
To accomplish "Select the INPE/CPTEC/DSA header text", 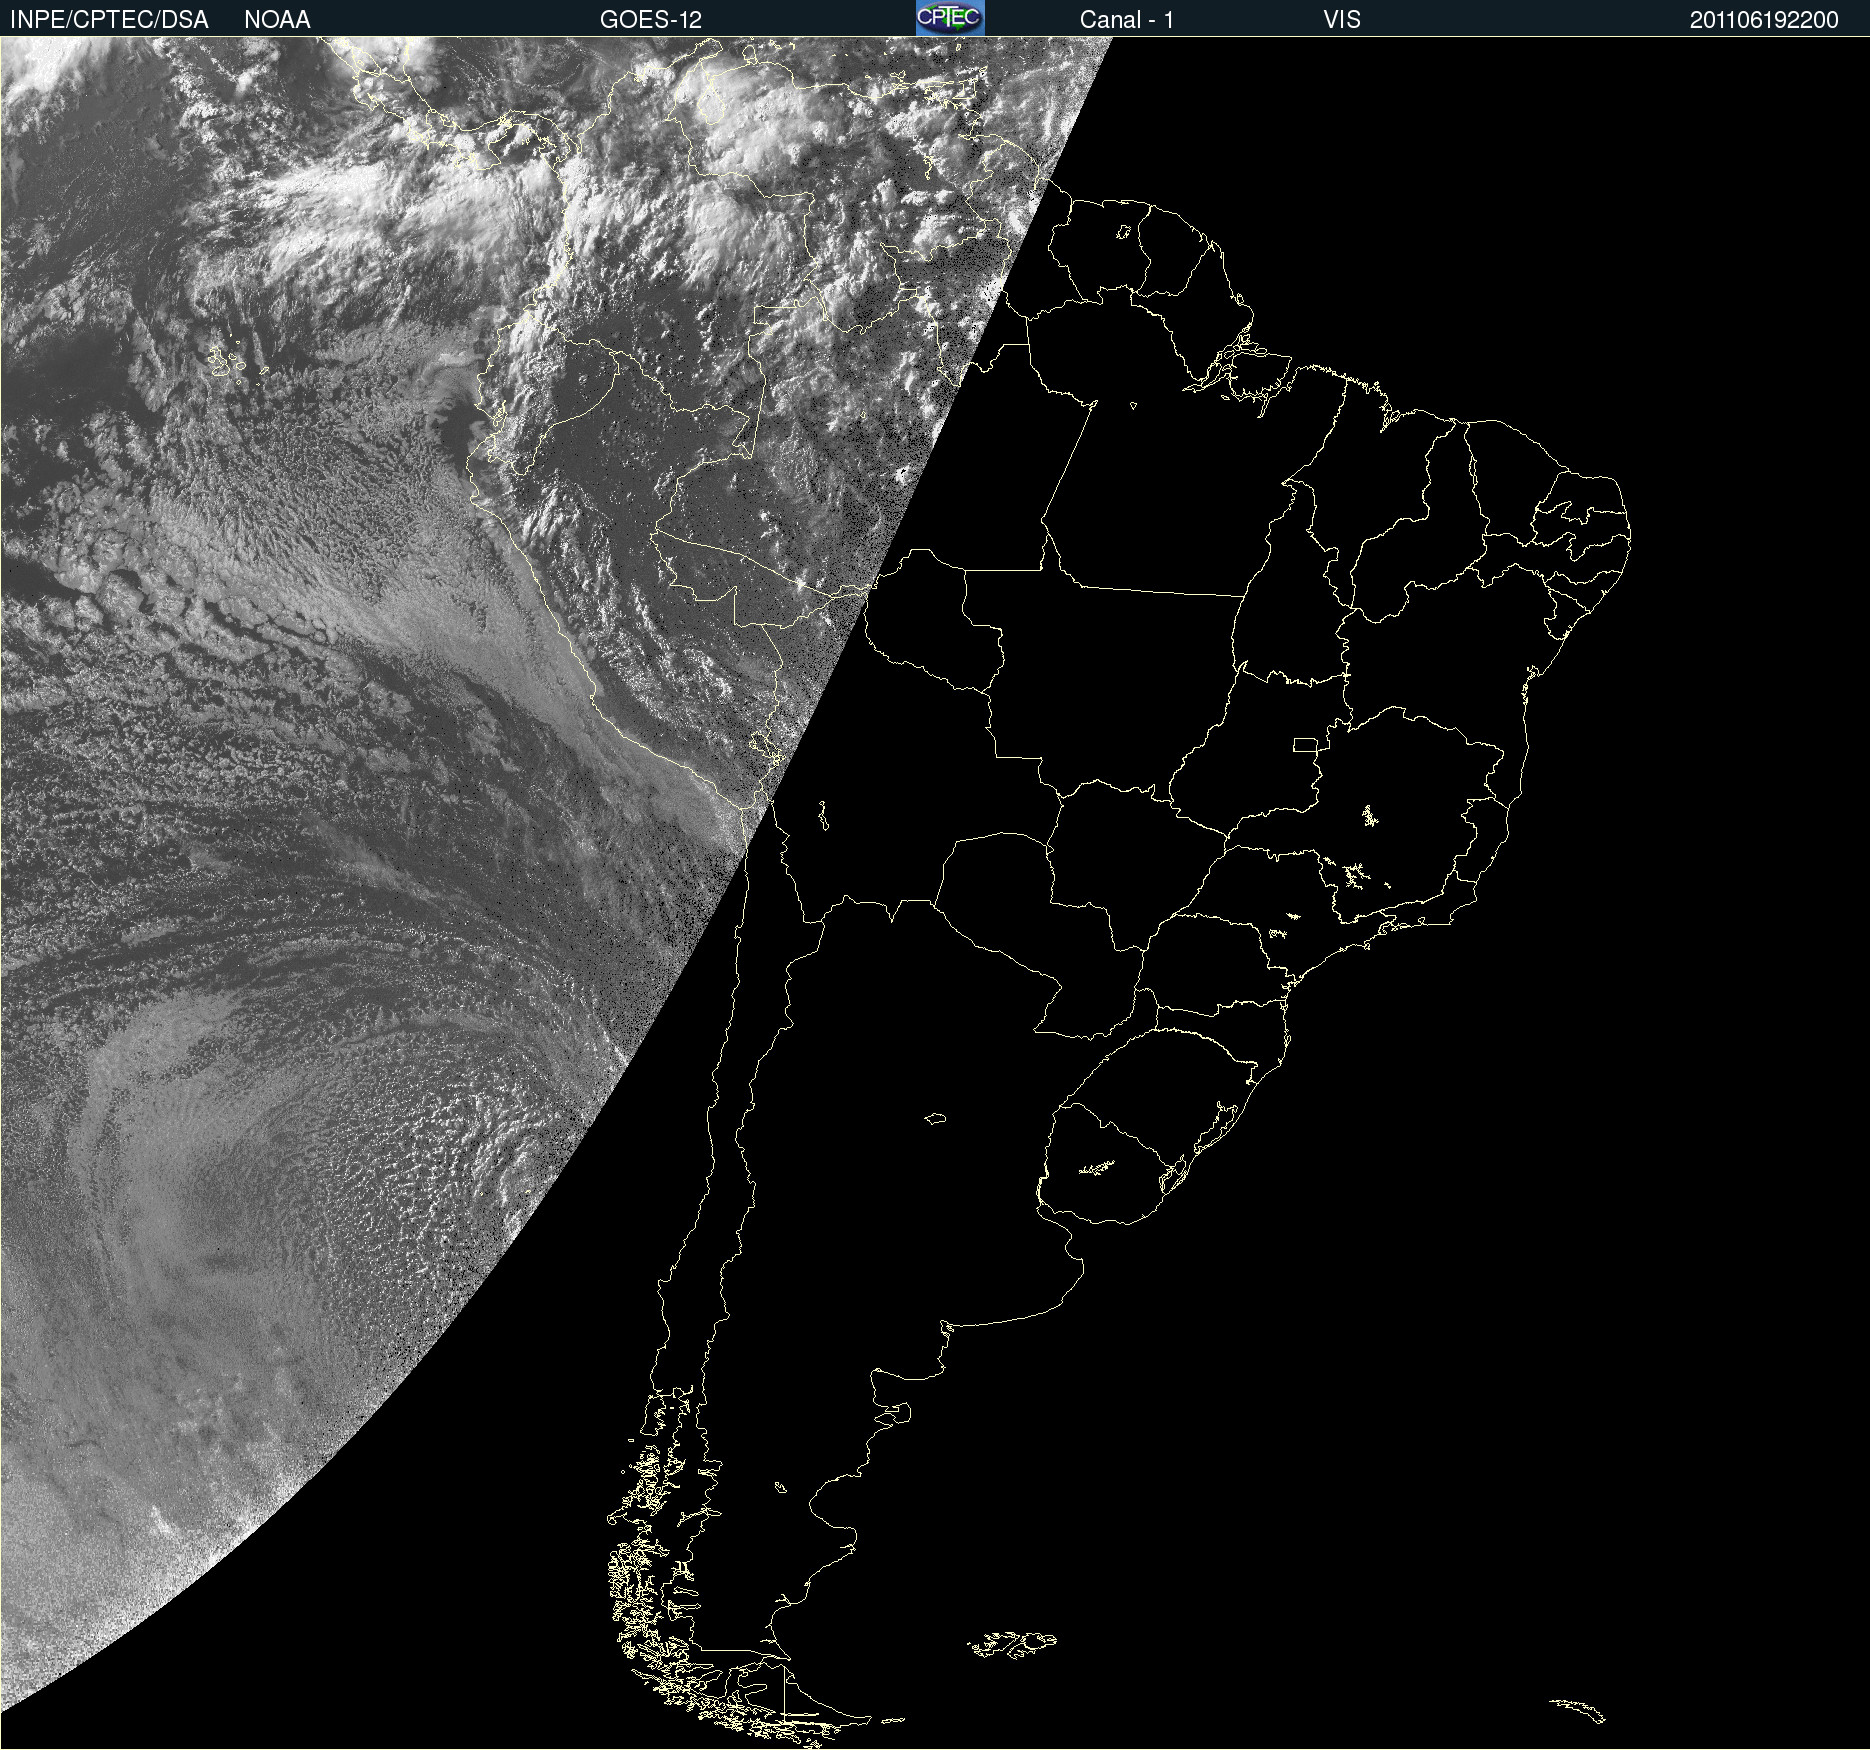I will [109, 19].
